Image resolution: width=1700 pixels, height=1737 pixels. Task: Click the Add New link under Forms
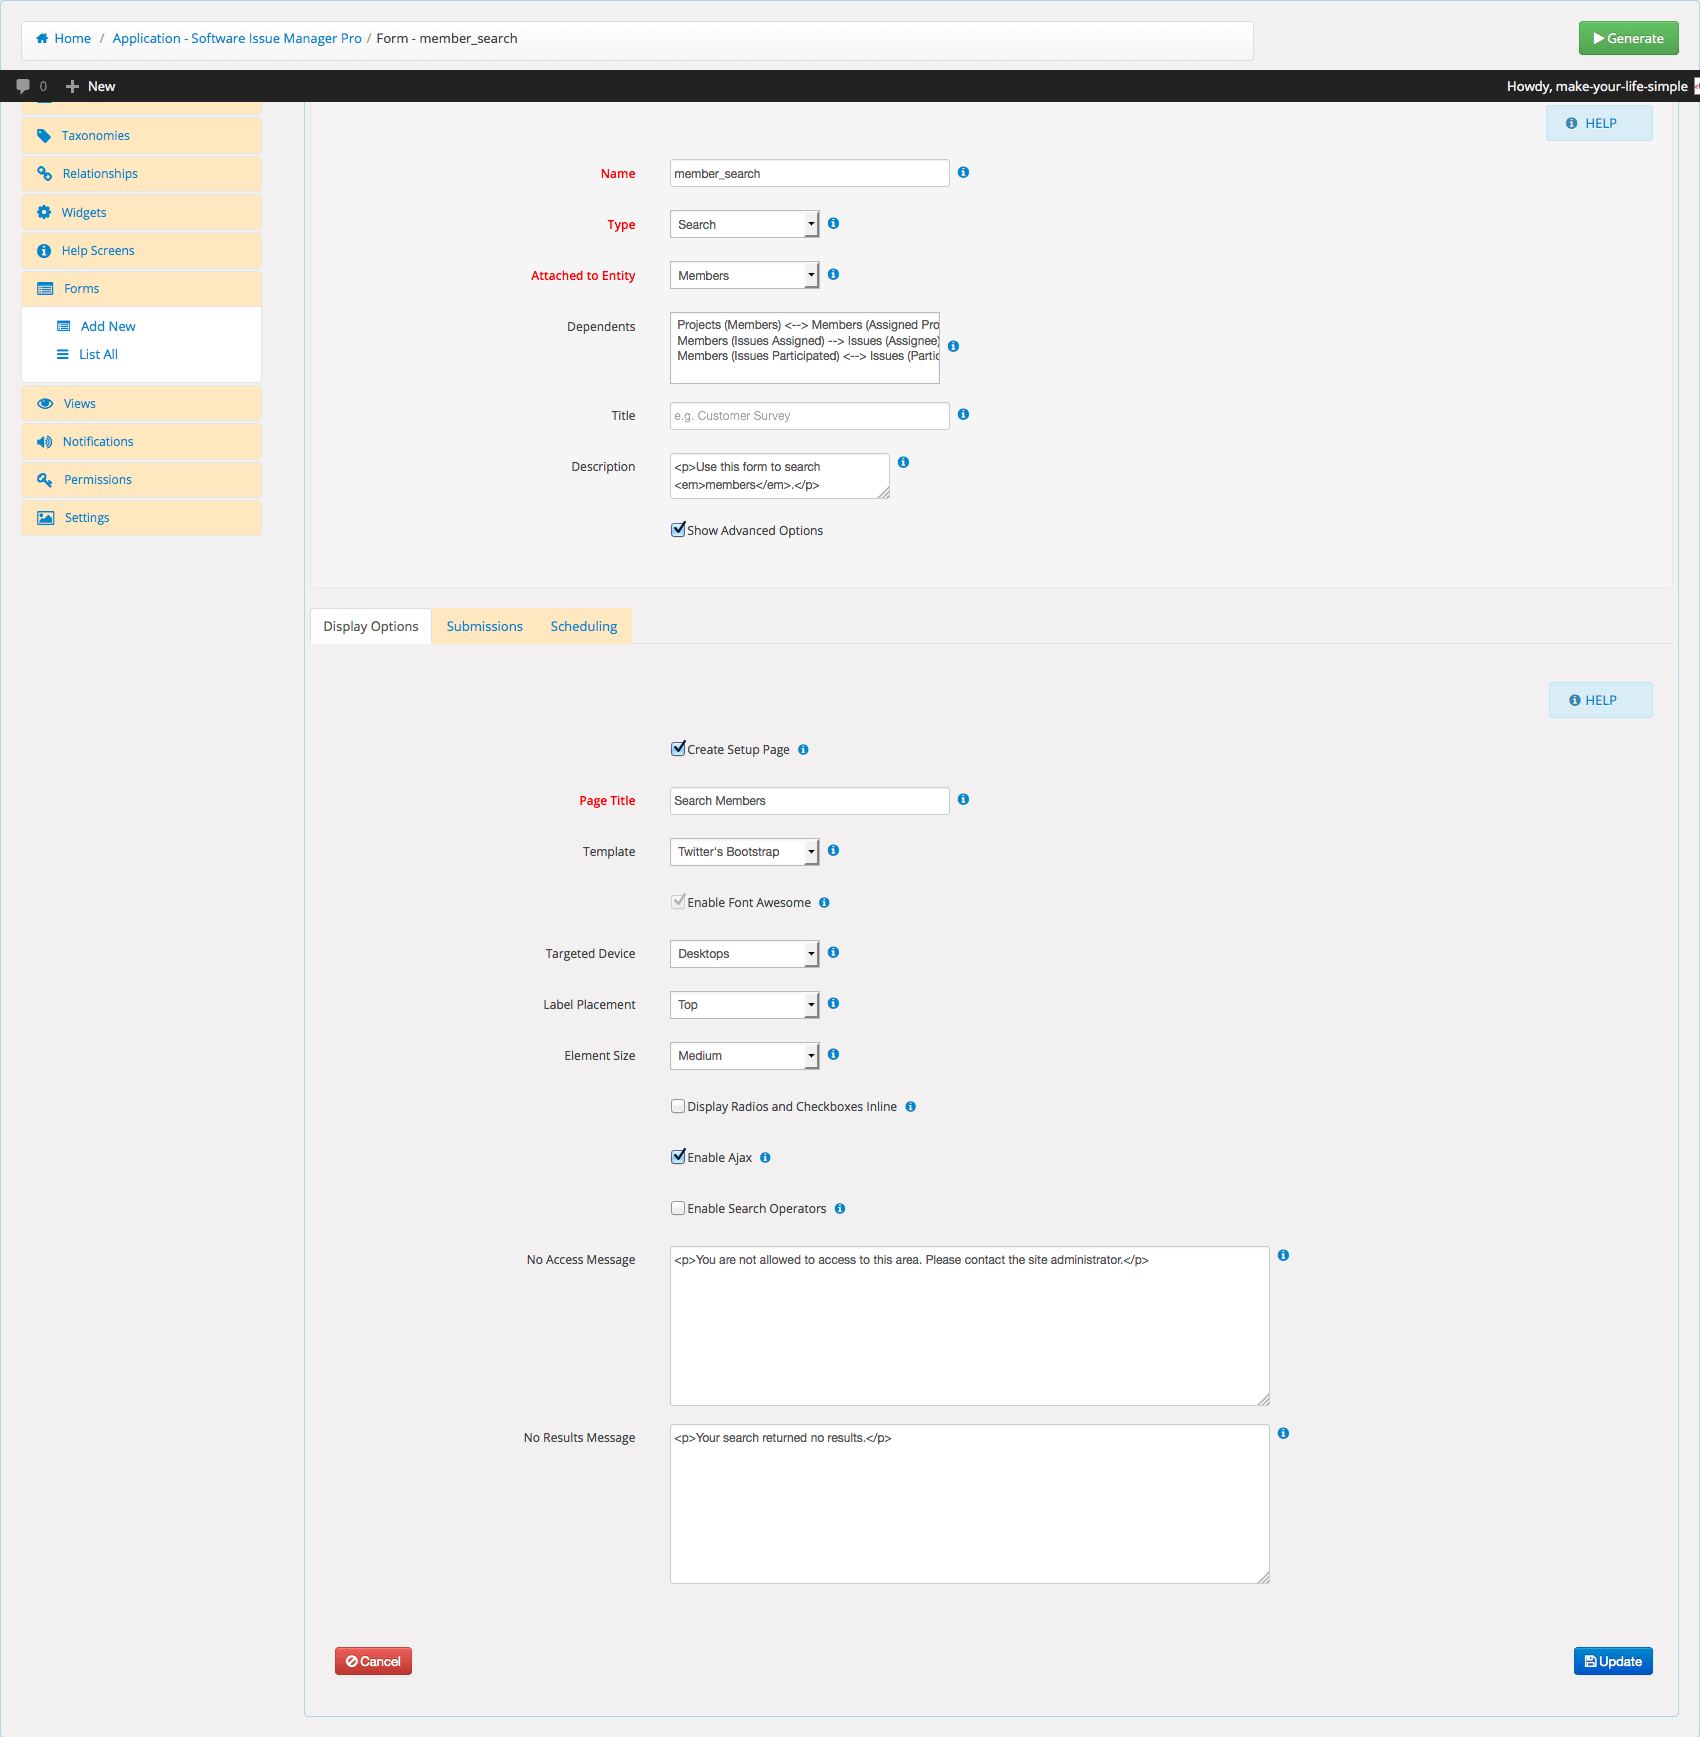pyautogui.click(x=107, y=325)
